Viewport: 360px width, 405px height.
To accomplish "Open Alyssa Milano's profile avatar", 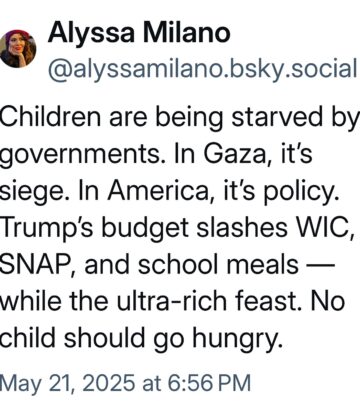I will (x=18, y=49).
